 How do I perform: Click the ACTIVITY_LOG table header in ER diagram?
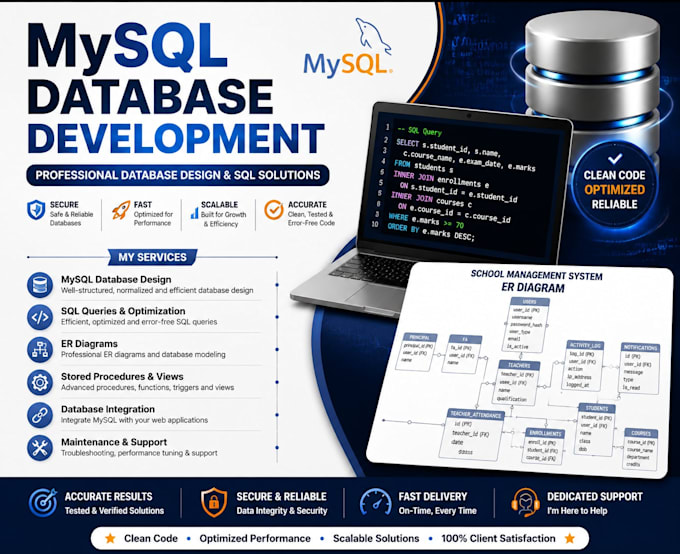[x=585, y=345]
